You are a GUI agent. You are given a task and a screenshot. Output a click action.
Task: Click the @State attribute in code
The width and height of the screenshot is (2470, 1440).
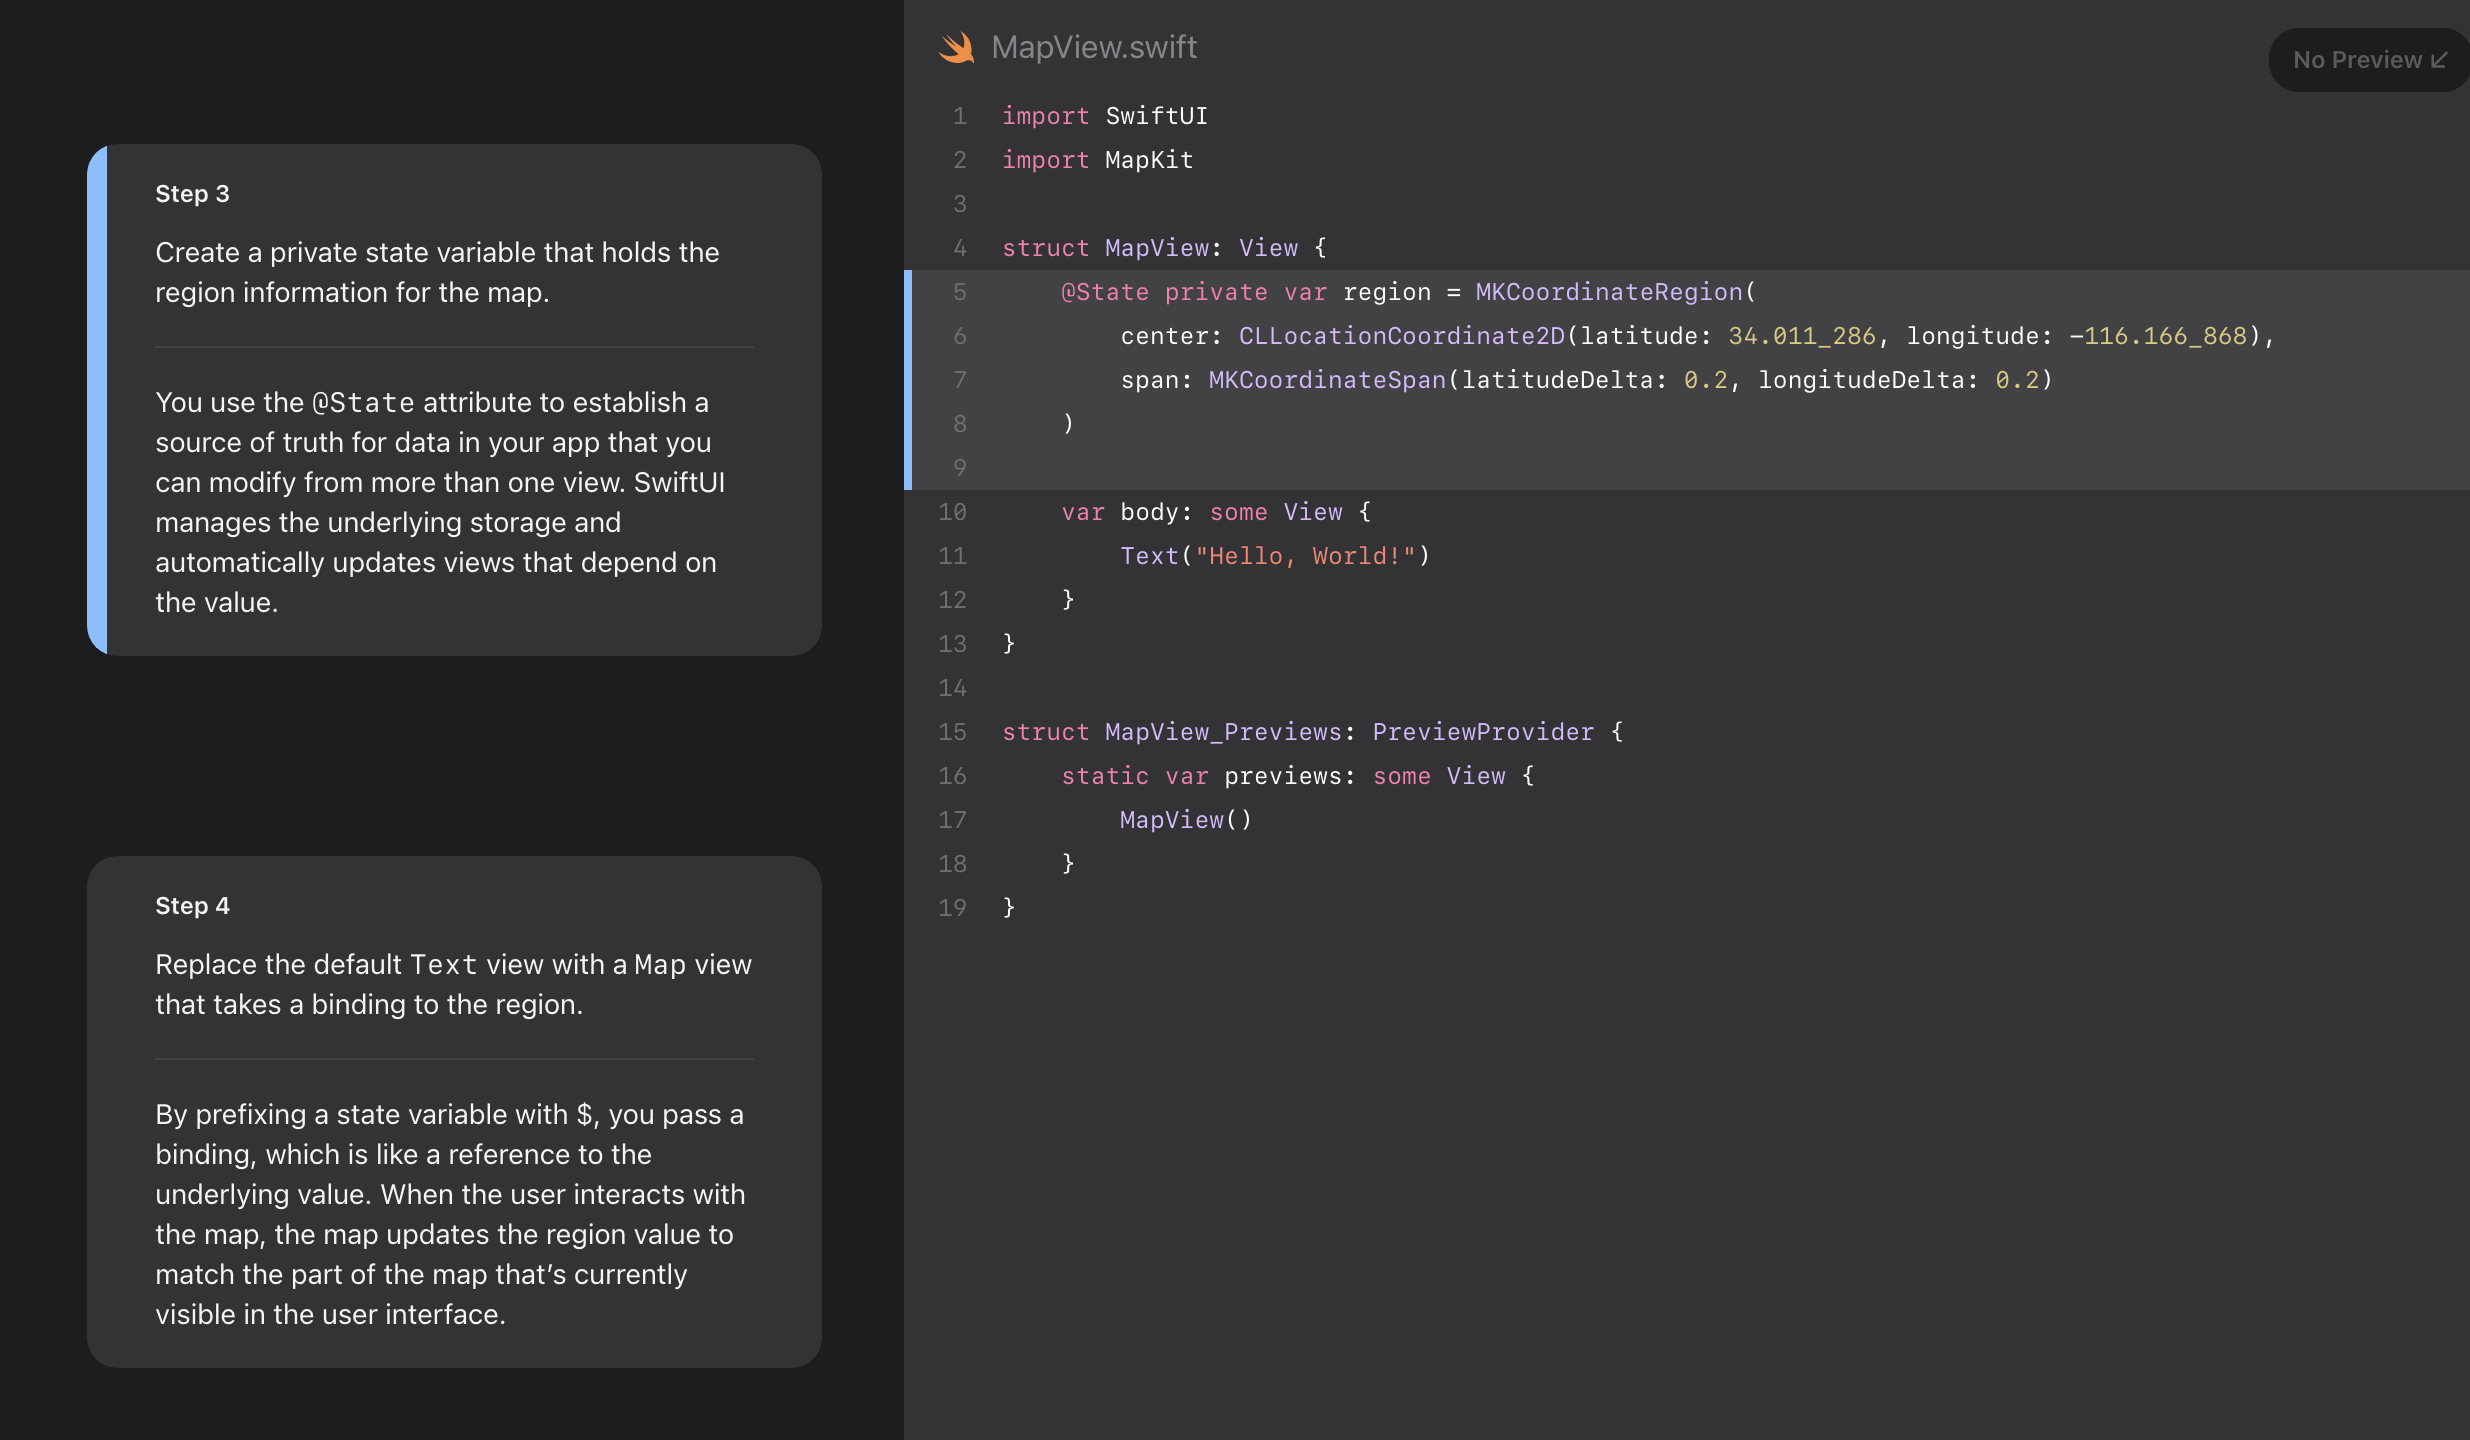pyautogui.click(x=1104, y=292)
